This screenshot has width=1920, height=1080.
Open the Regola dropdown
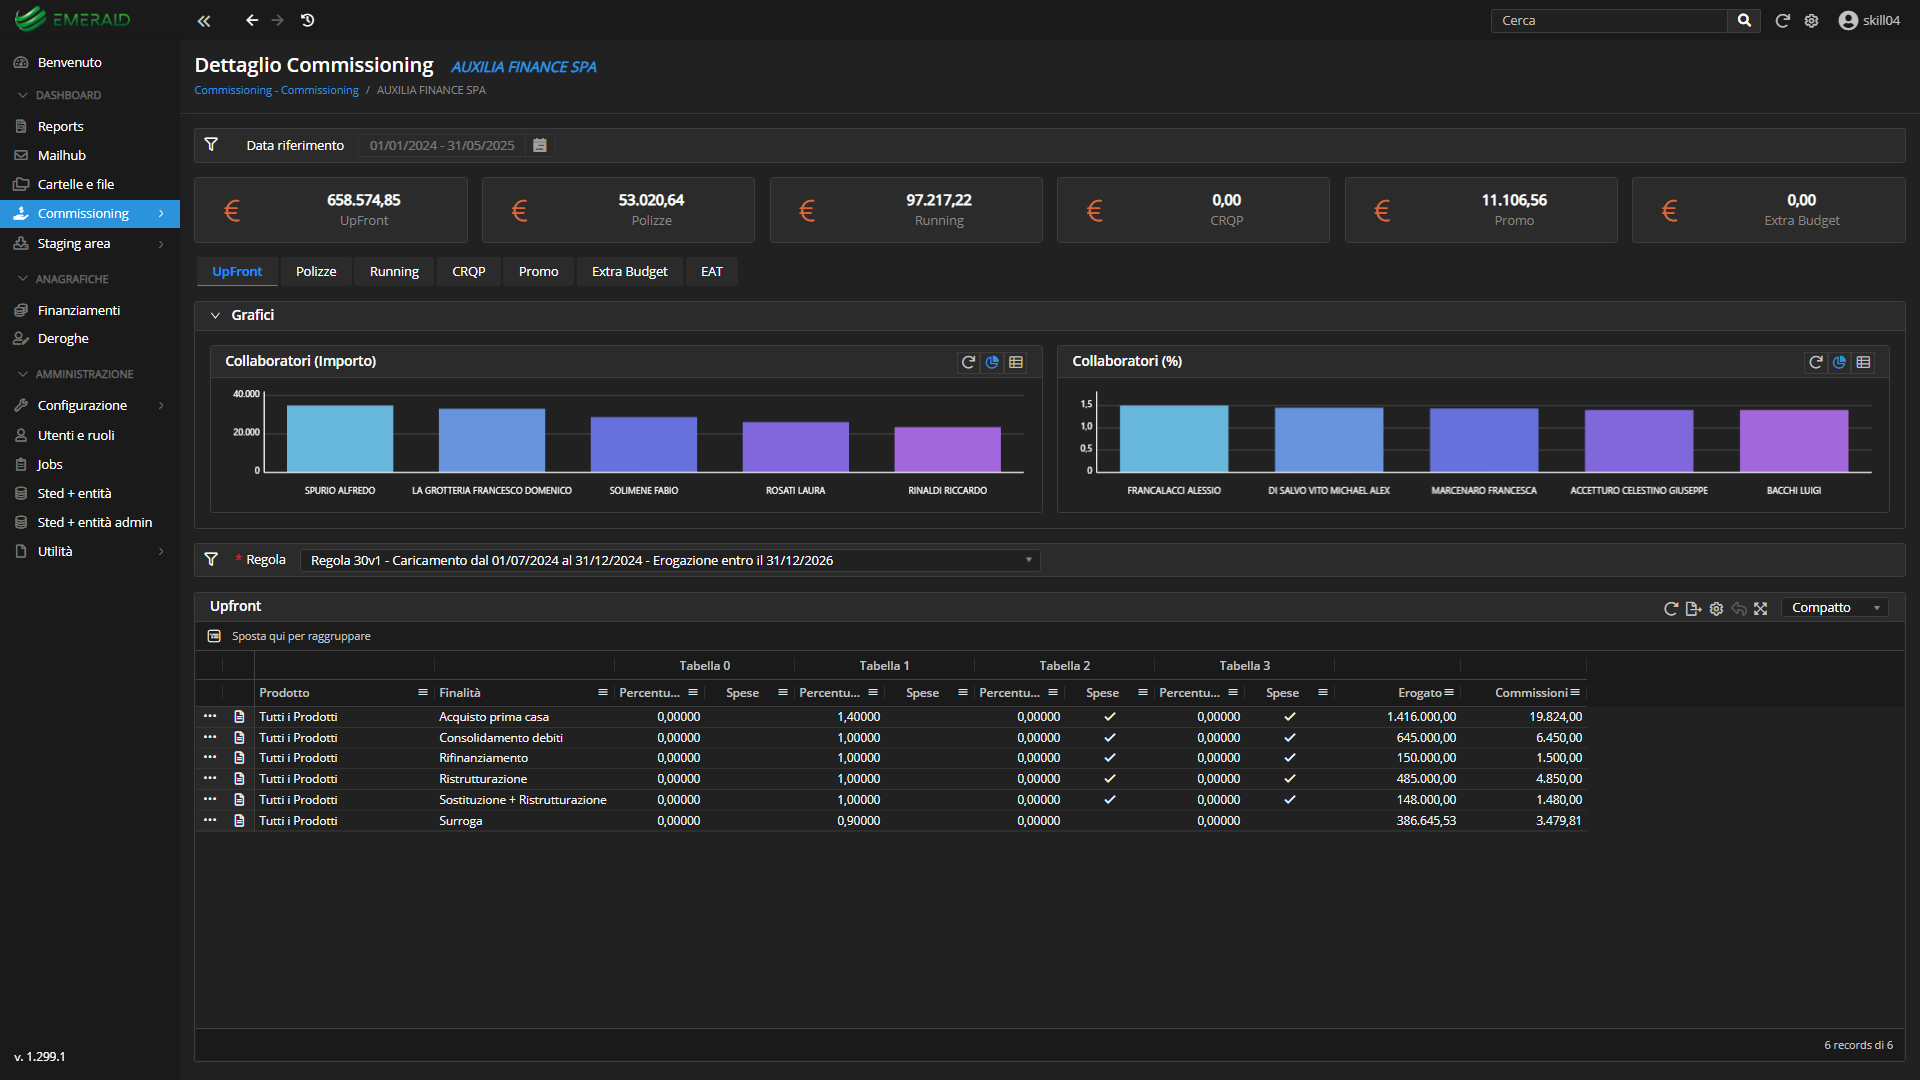pos(670,560)
